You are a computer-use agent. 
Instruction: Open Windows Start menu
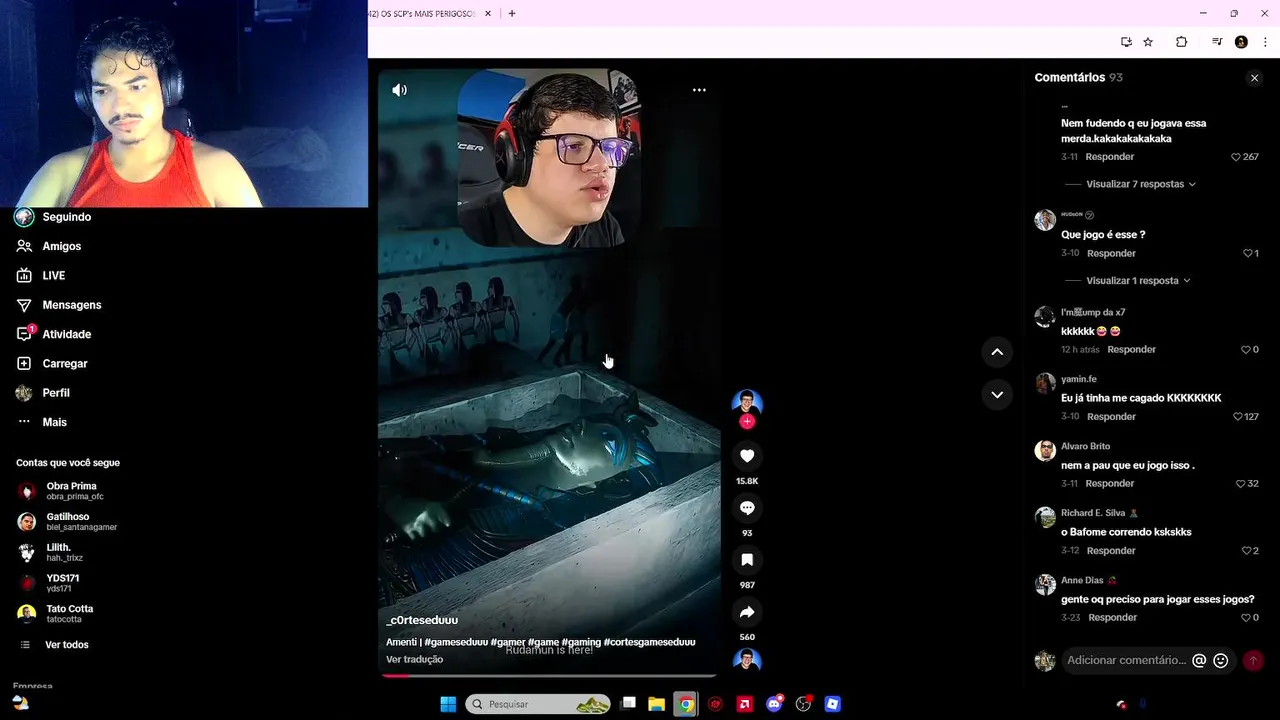[x=448, y=704]
